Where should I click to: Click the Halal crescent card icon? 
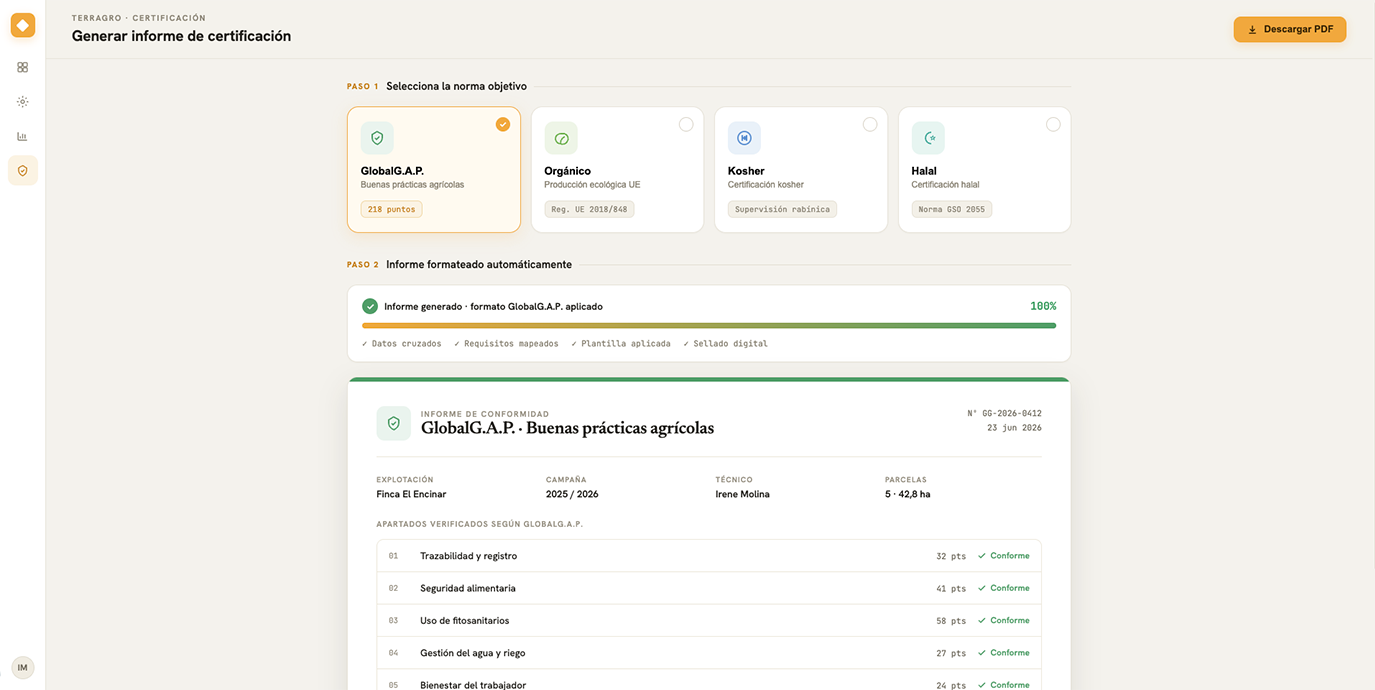click(928, 138)
